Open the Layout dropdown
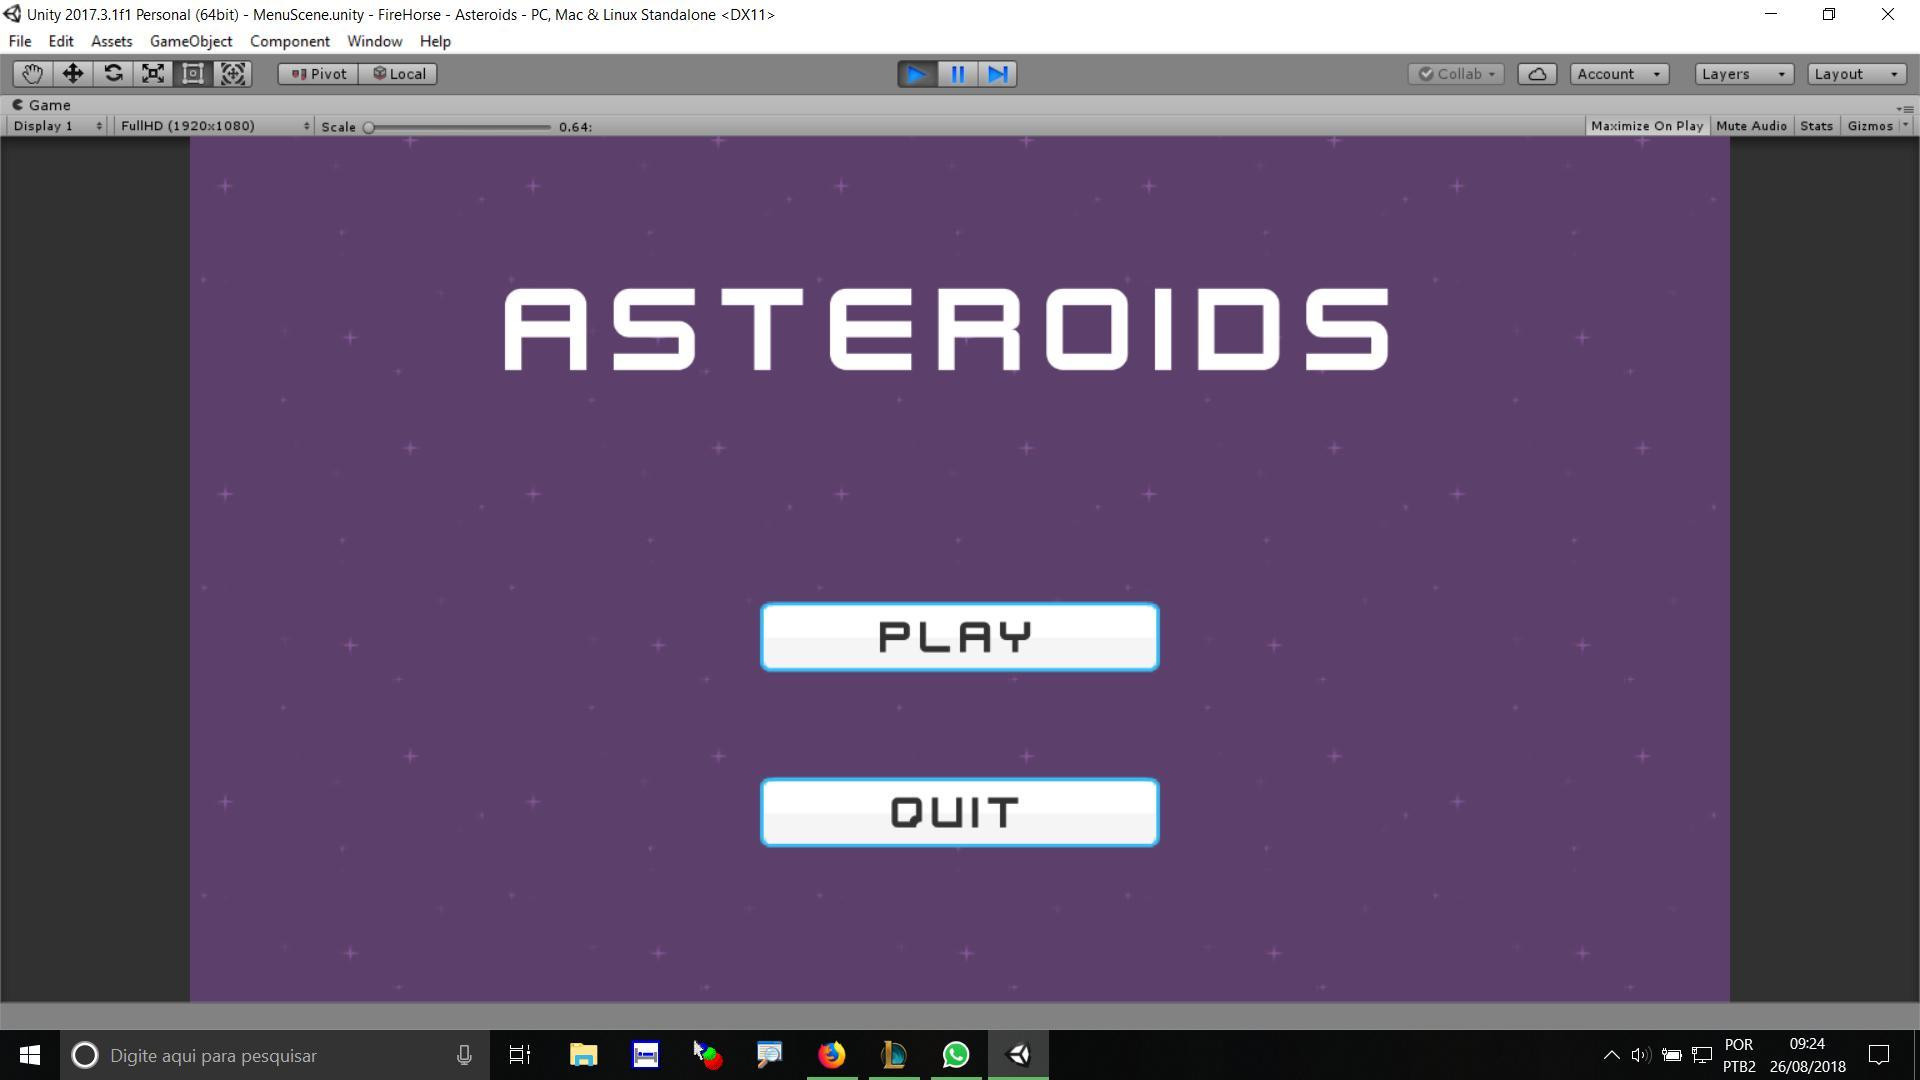The width and height of the screenshot is (1920, 1080). [x=1856, y=74]
